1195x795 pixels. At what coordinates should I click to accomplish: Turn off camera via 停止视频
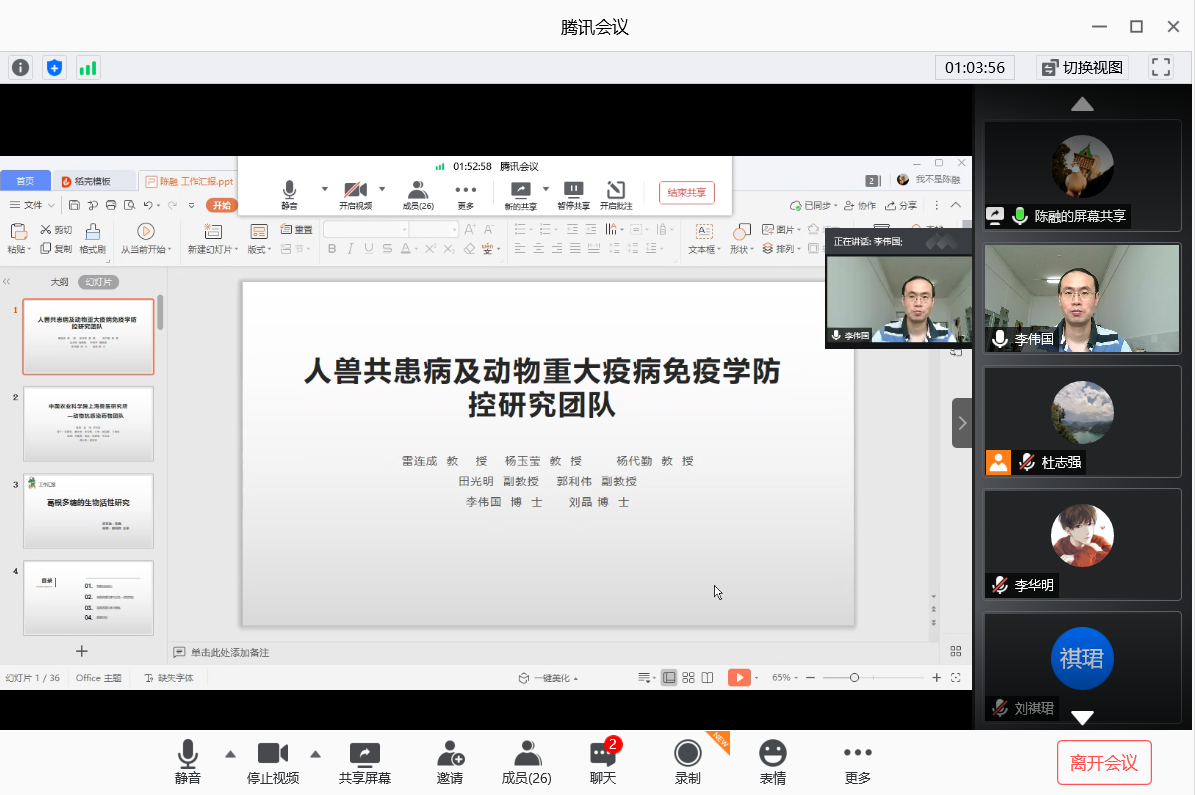(x=273, y=763)
